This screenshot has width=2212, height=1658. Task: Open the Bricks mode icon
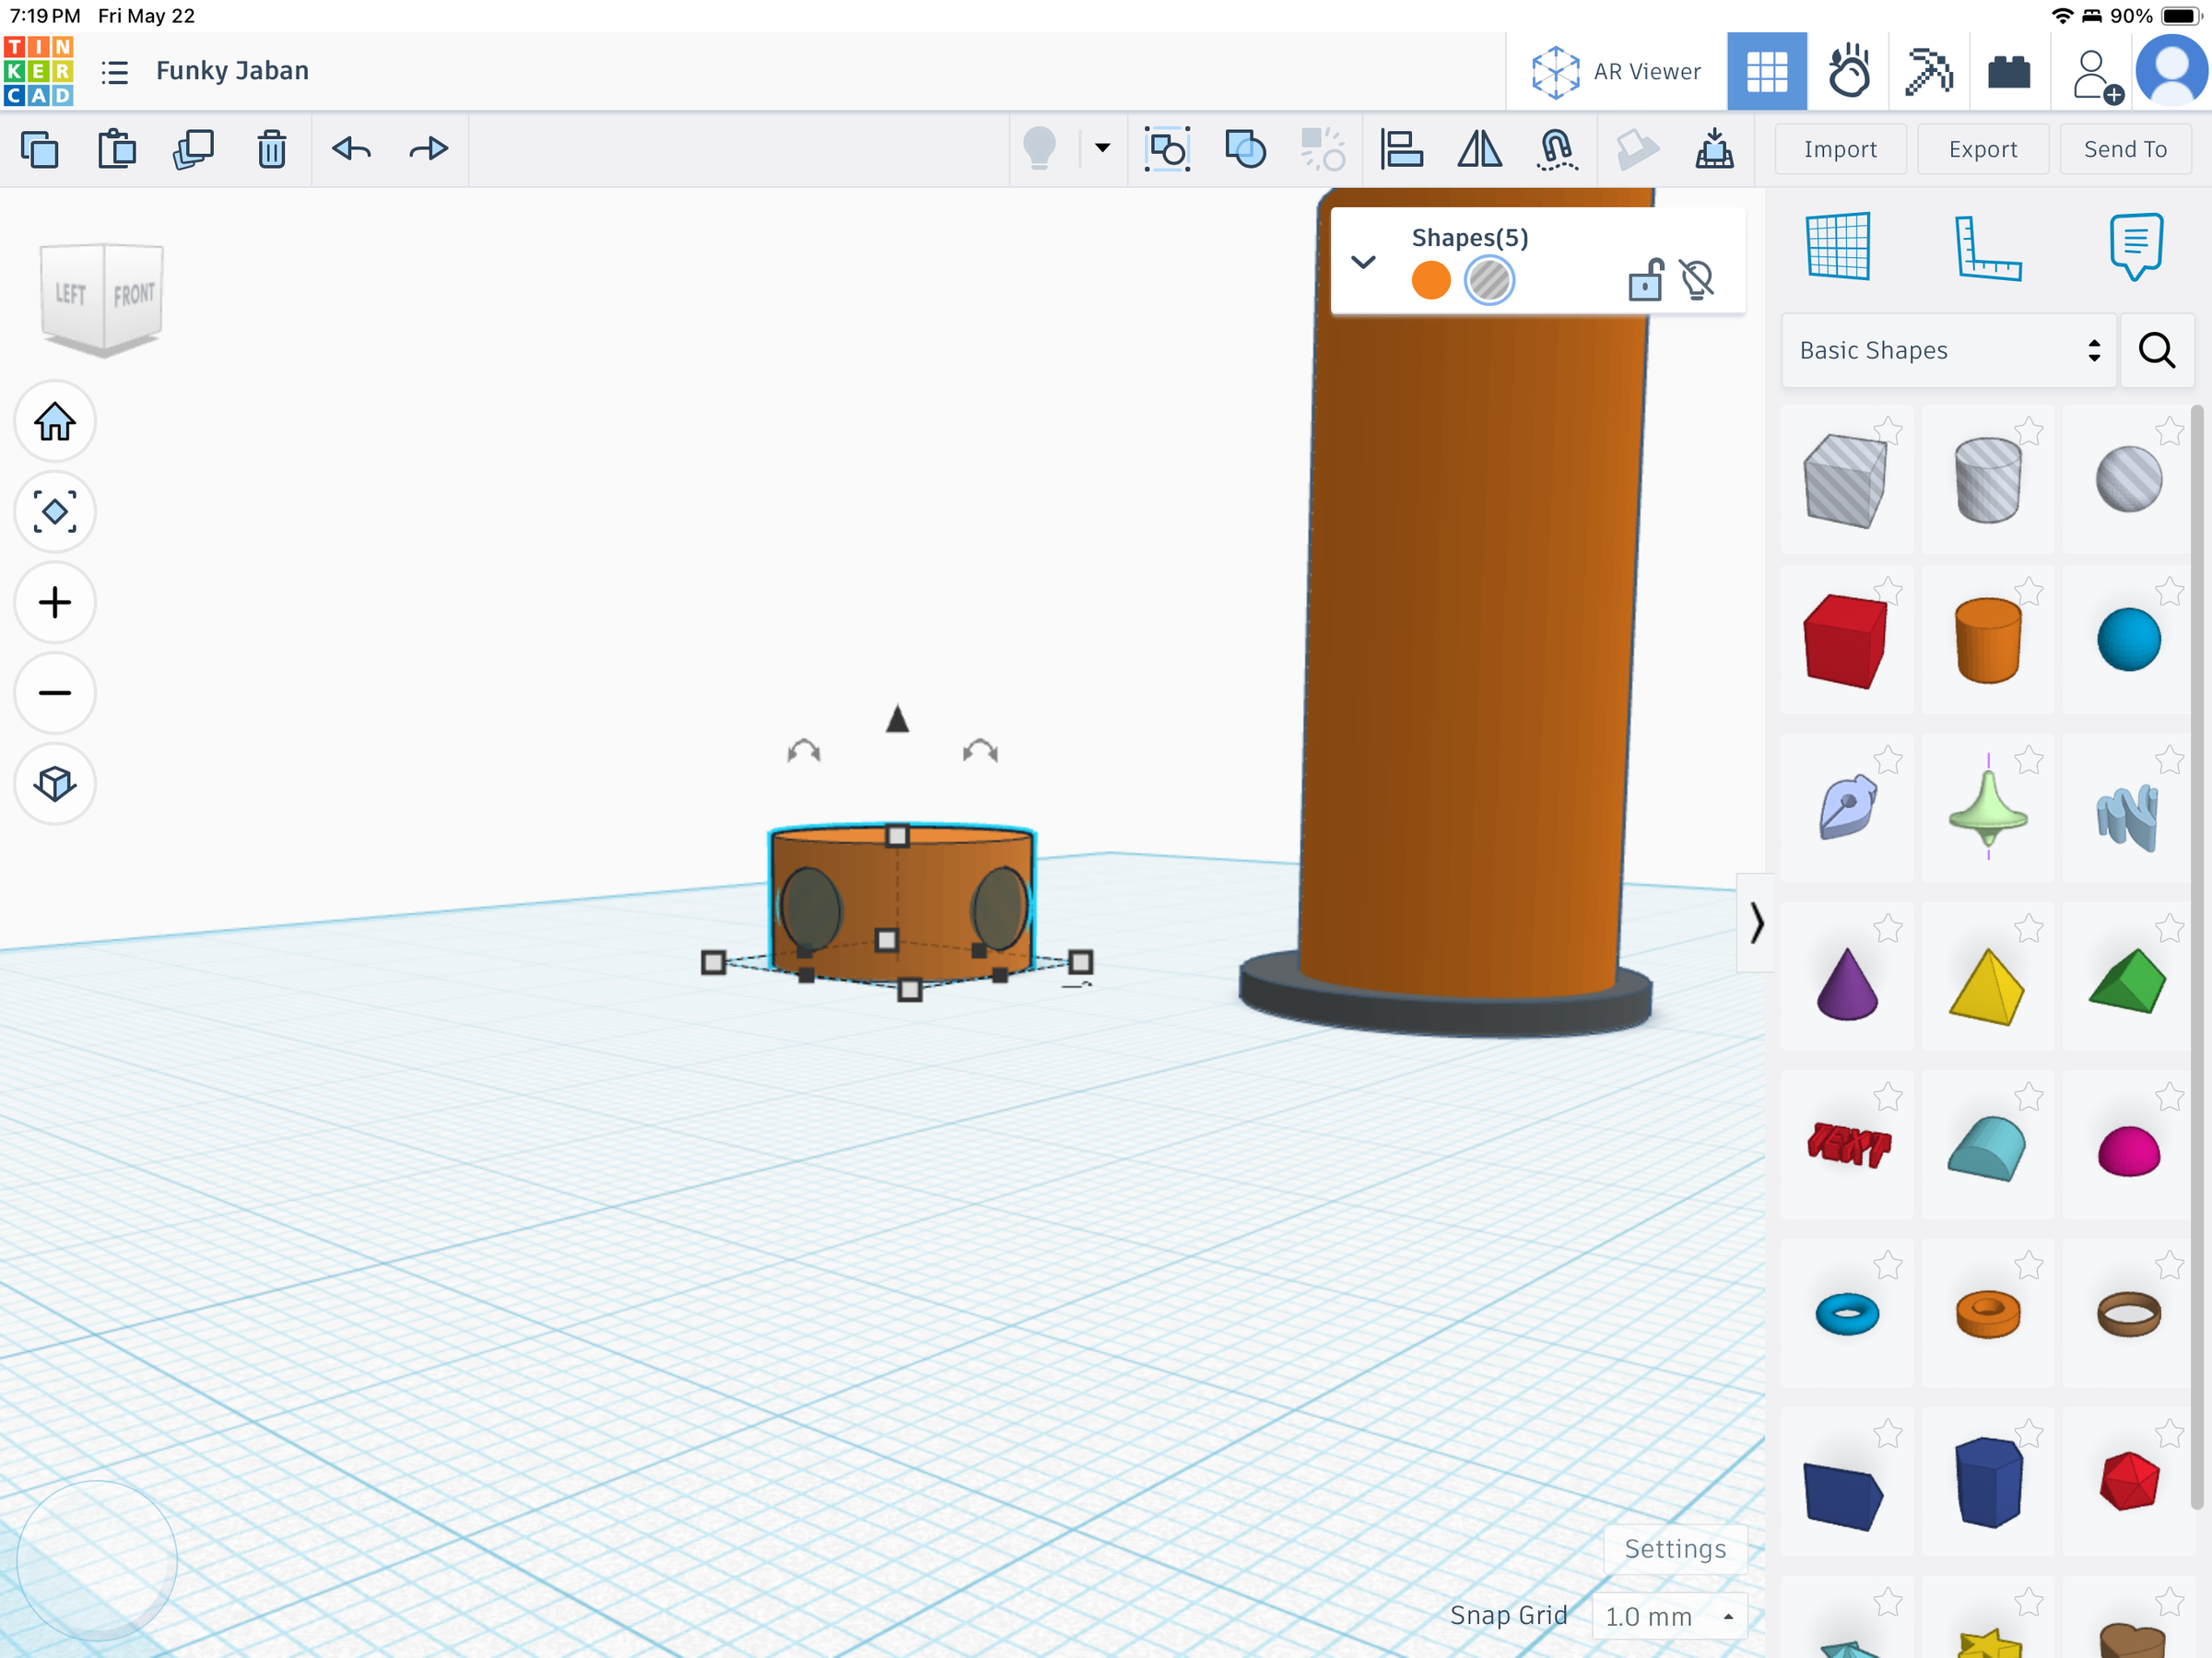(2009, 72)
